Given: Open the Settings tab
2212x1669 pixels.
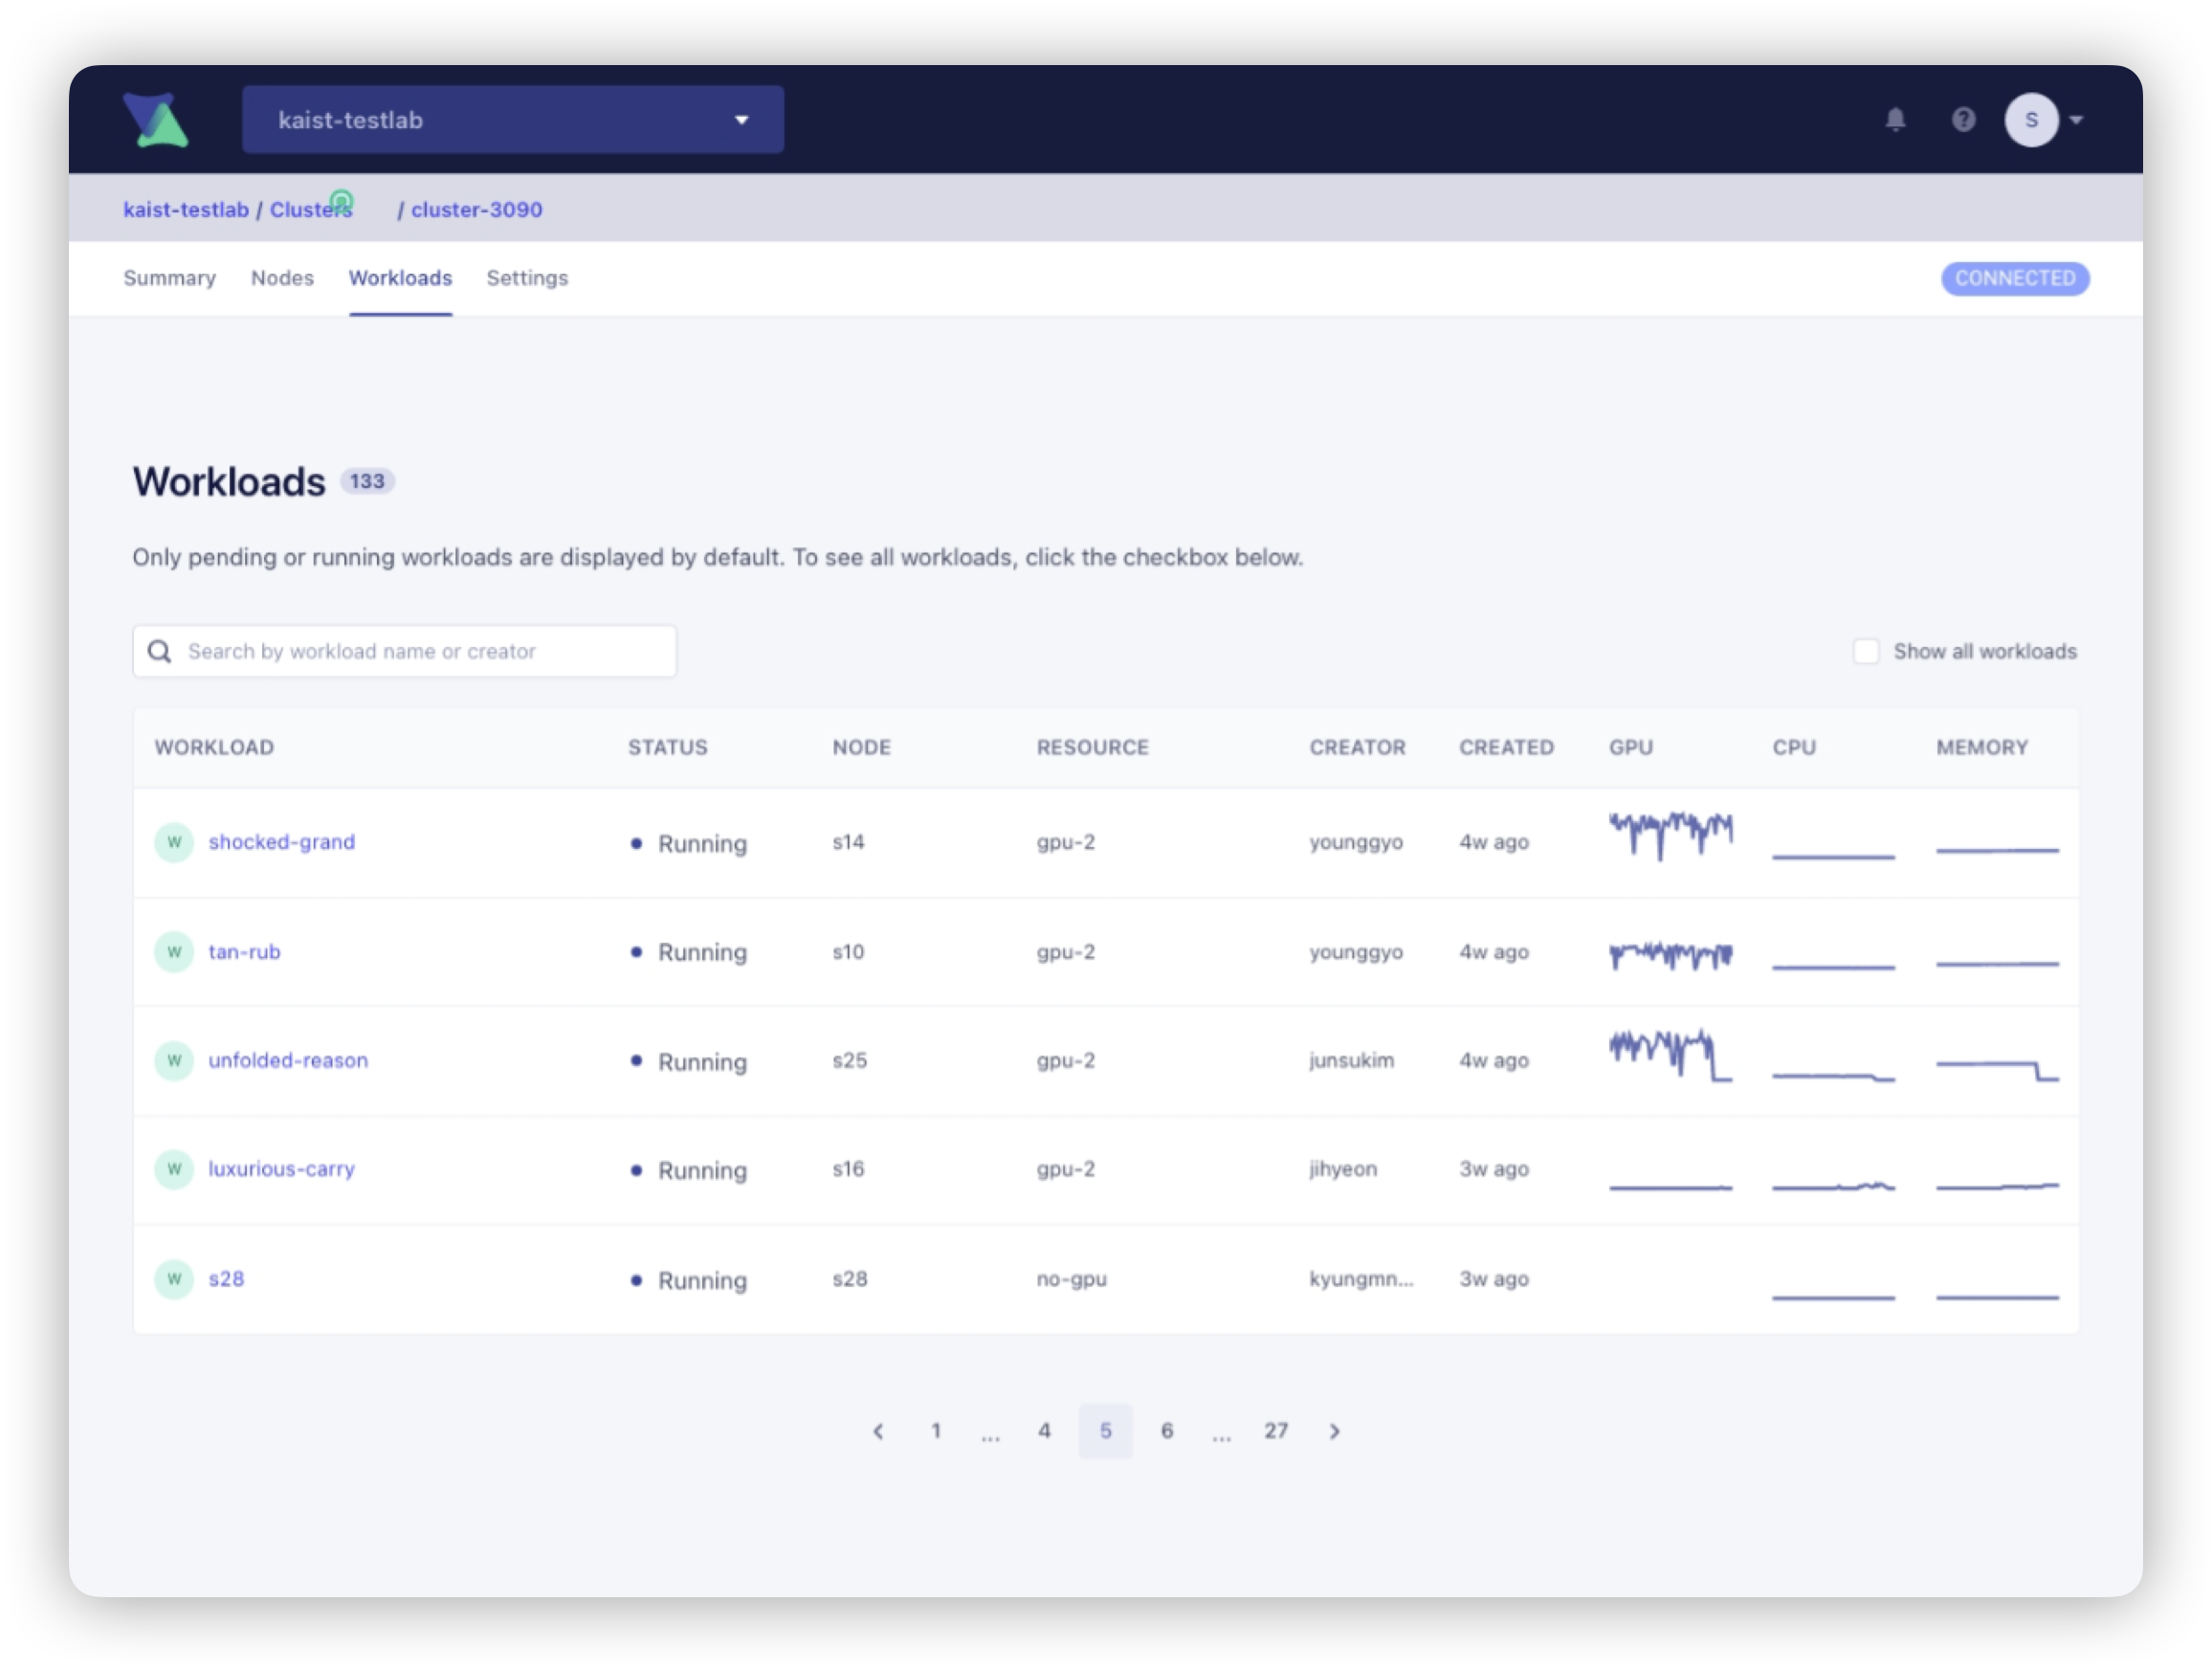Looking at the screenshot, I should point(527,278).
